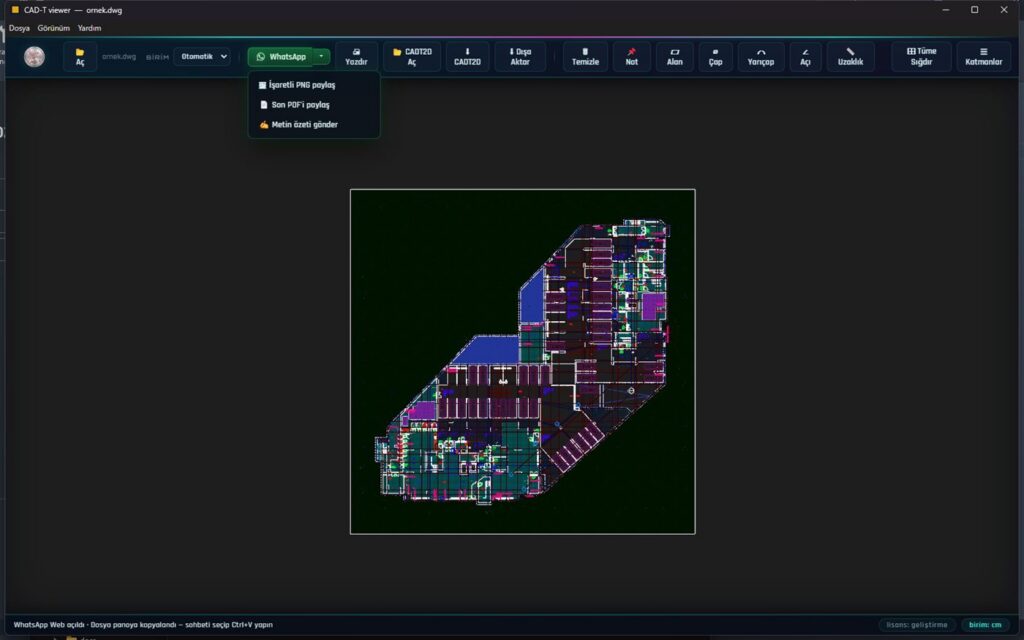1024x640 pixels.
Task: Click the green WhatsApp share button
Action: 281,57
